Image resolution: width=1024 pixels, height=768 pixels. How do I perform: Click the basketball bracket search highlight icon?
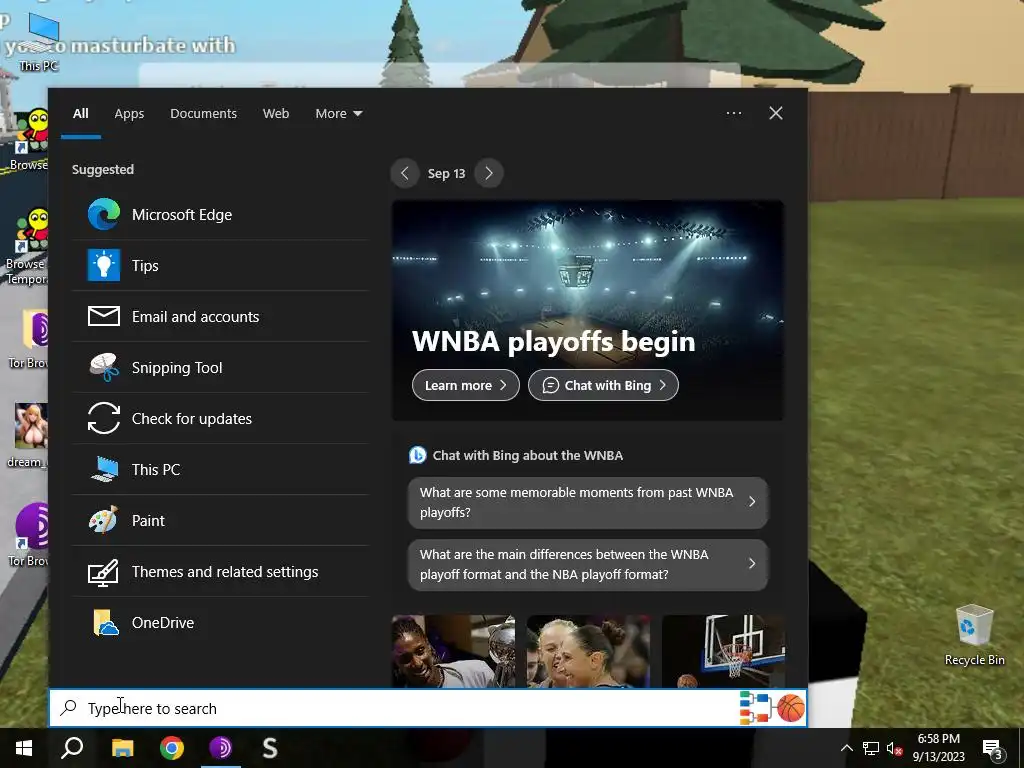tap(772, 708)
